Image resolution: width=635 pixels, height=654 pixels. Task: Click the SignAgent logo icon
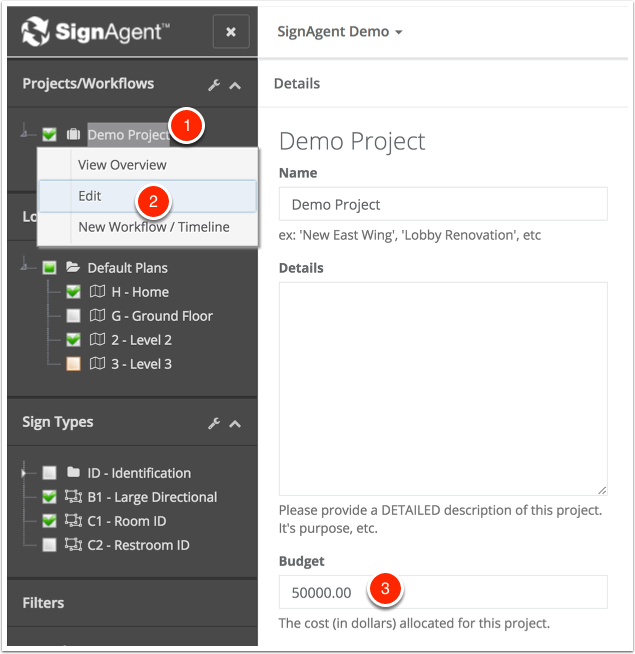(x=35, y=31)
